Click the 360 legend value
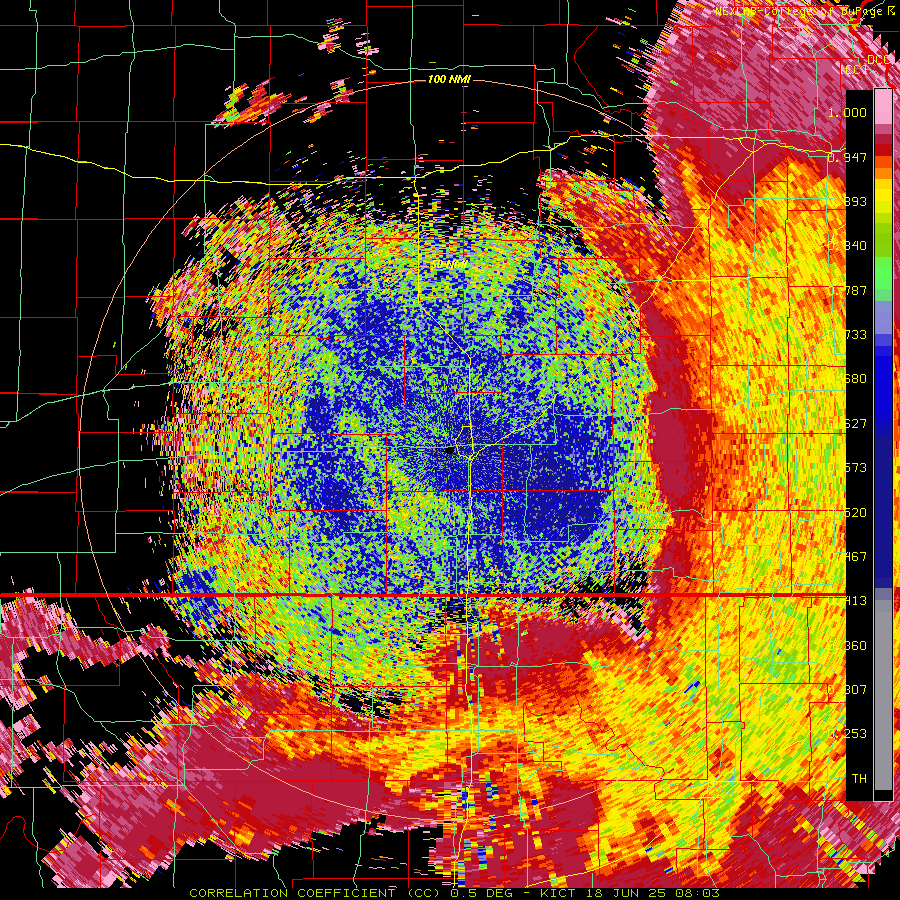The width and height of the screenshot is (900, 900). pyautogui.click(x=855, y=646)
